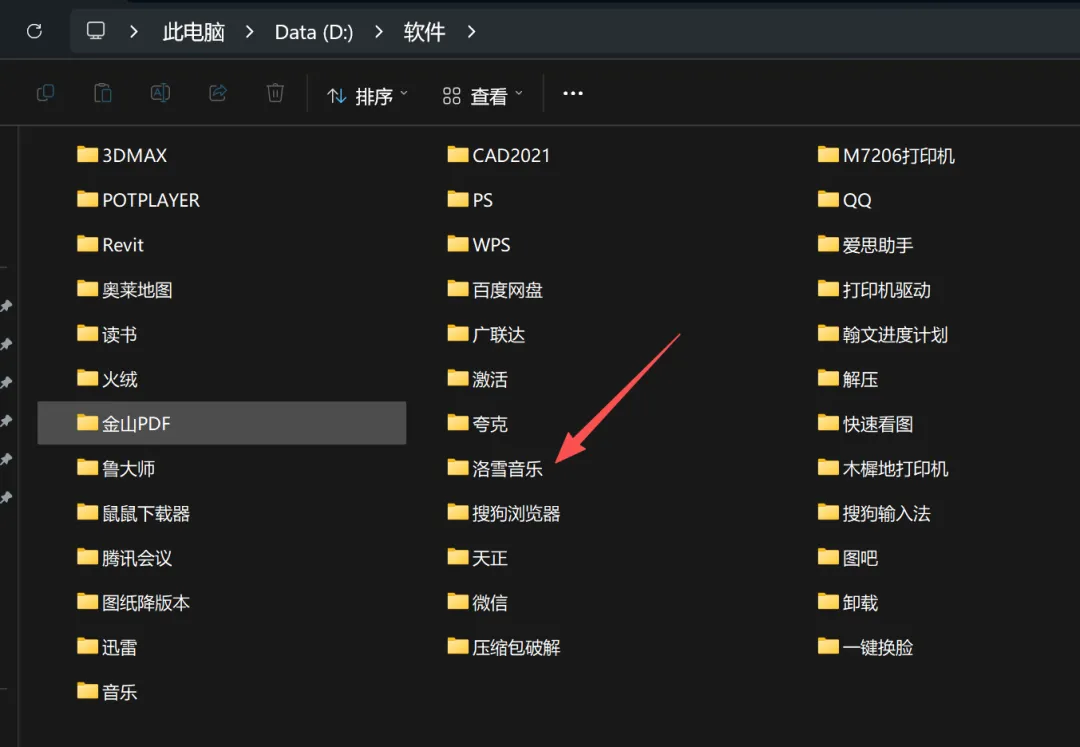Select the 3DMAX folder icon
The width and height of the screenshot is (1080, 747).
(87, 154)
